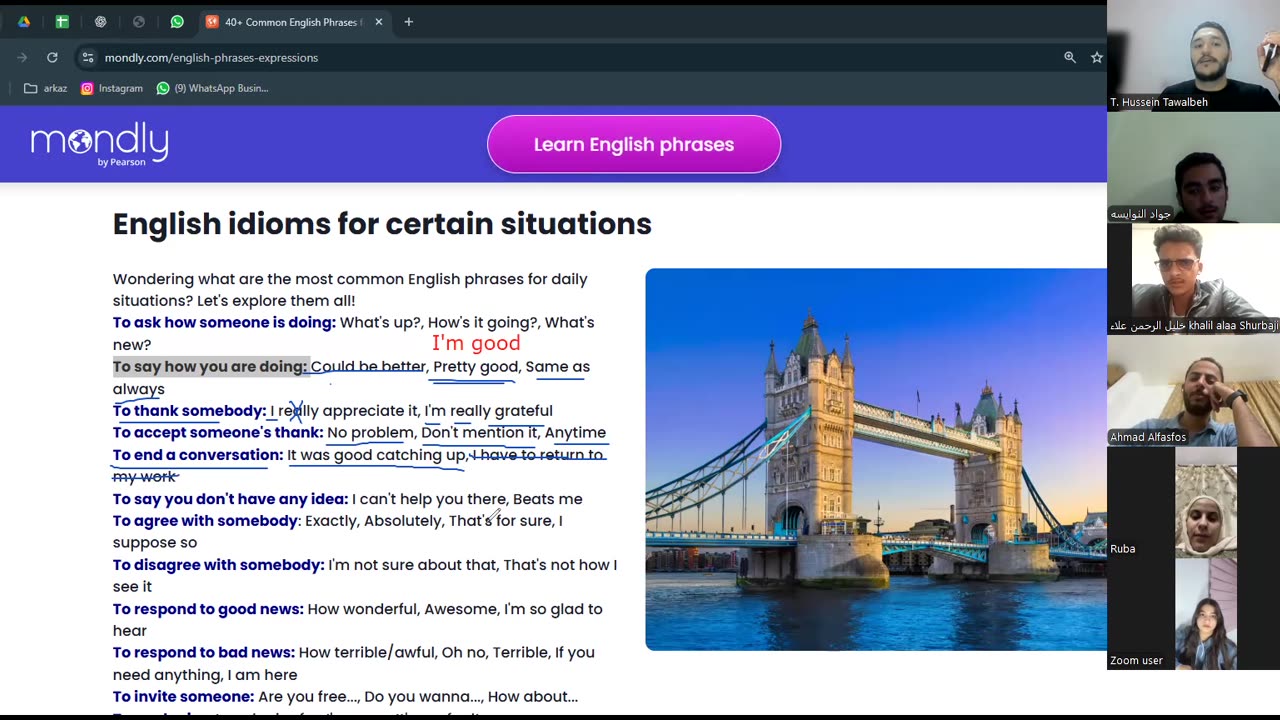
Task: Open a new browser tab
Action: click(408, 22)
